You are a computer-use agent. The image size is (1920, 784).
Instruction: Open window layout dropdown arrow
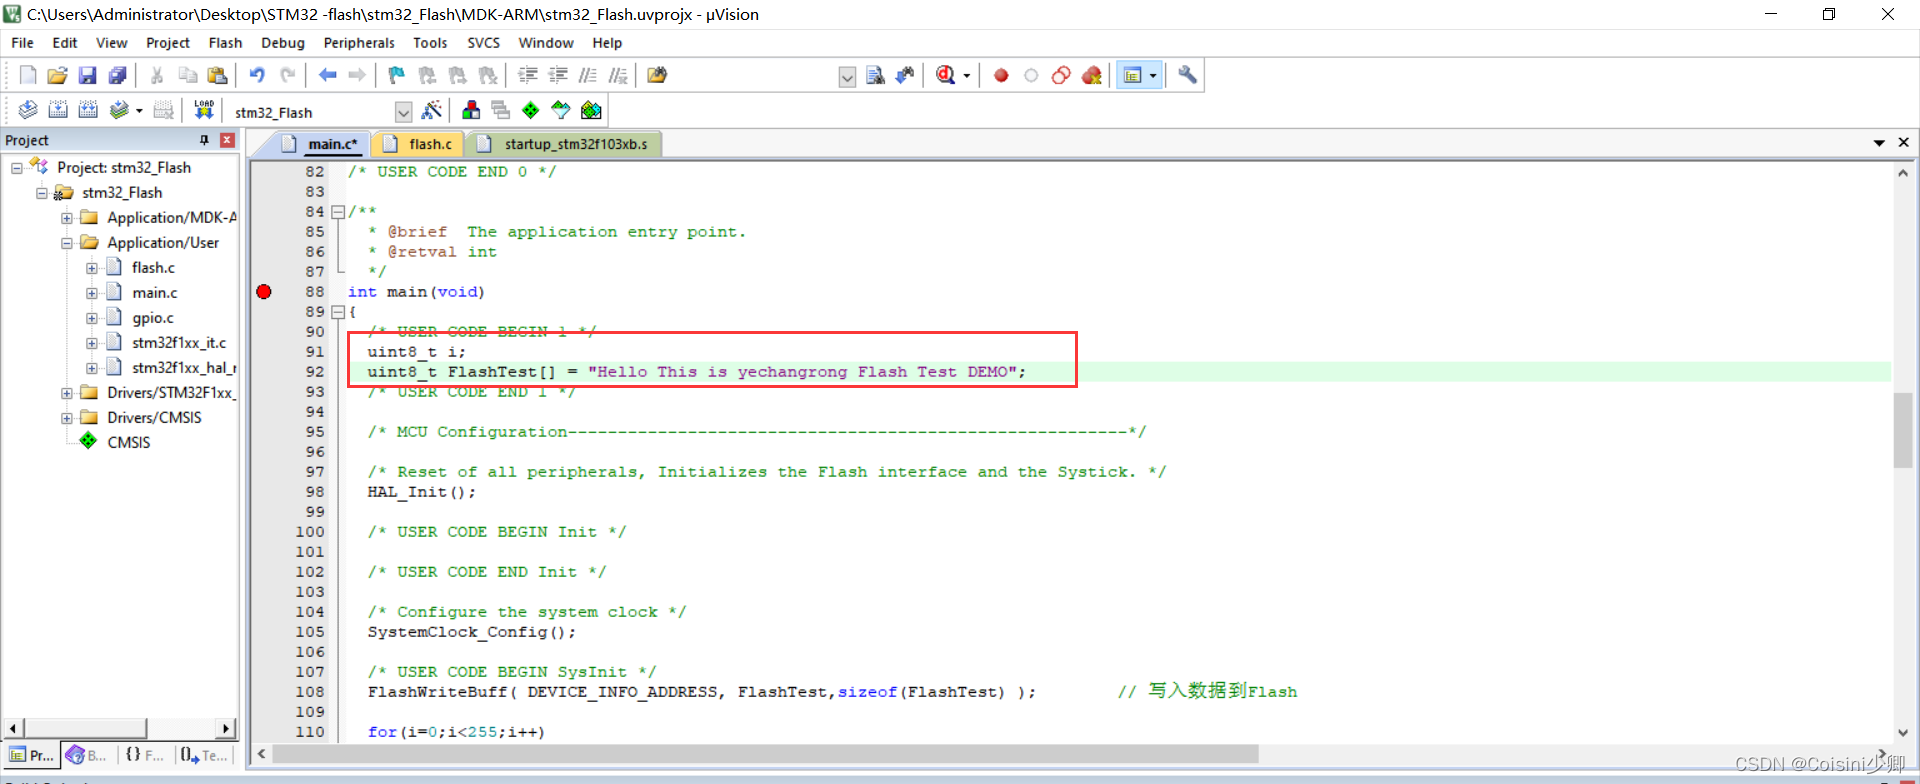1153,76
